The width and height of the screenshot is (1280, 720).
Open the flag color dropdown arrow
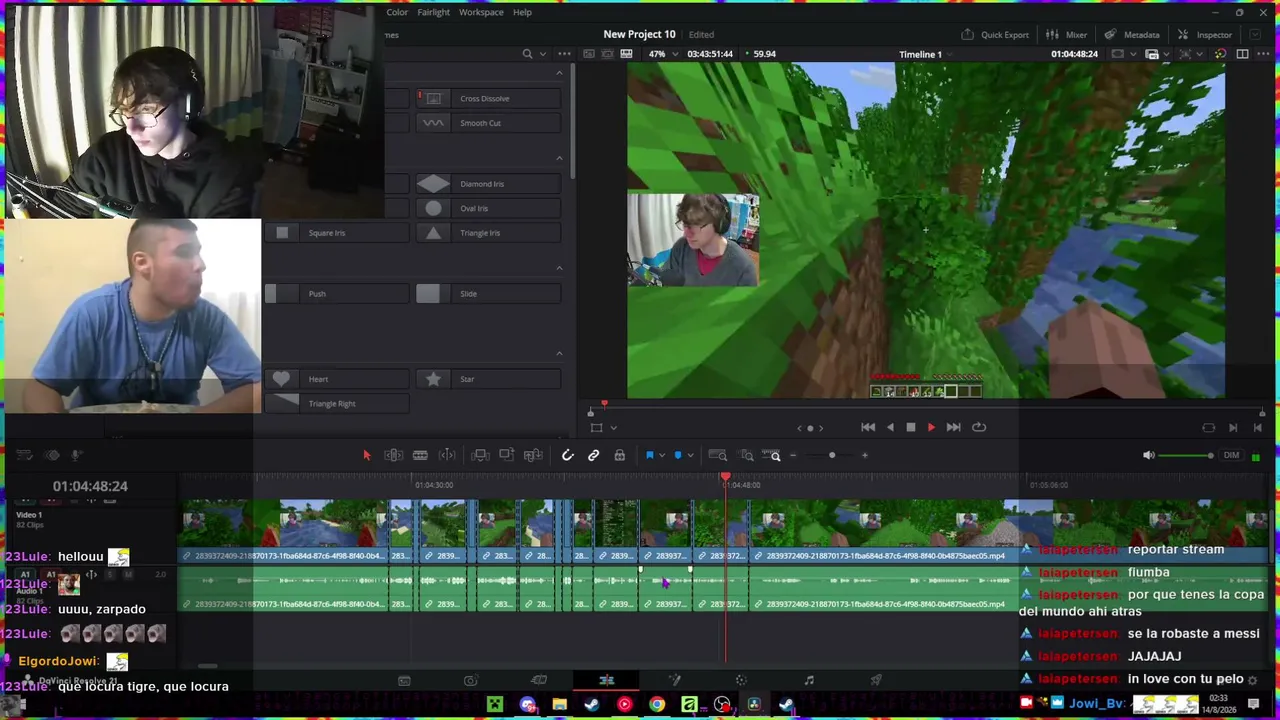pos(662,456)
